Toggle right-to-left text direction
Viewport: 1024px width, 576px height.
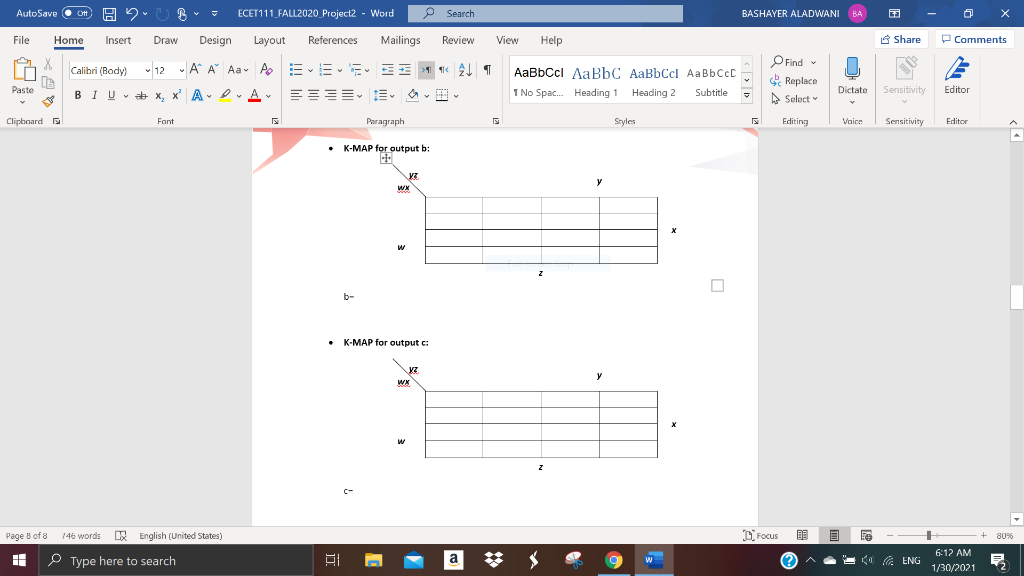[443, 70]
